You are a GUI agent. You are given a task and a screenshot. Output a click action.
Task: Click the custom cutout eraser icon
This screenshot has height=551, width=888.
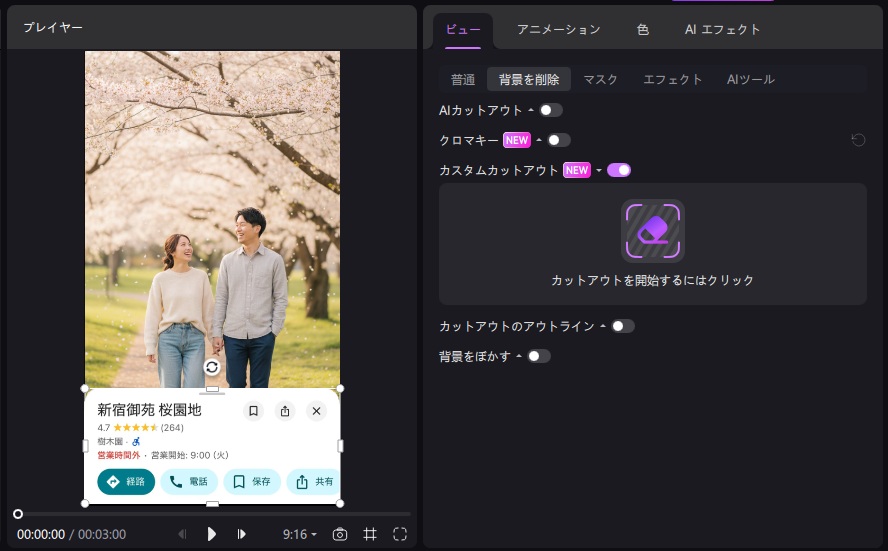(653, 230)
